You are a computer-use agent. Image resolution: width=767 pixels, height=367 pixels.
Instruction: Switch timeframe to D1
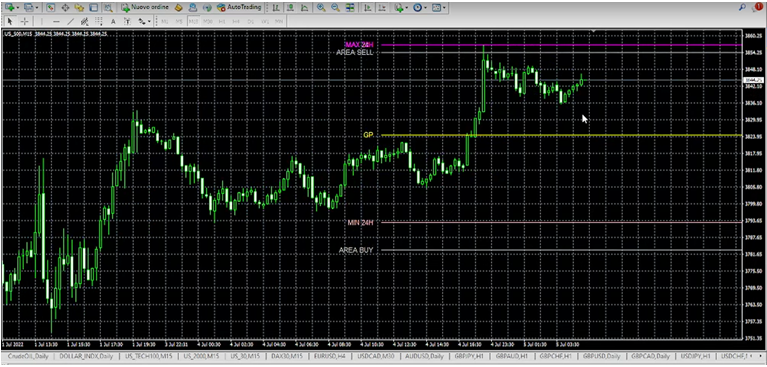coord(250,21)
